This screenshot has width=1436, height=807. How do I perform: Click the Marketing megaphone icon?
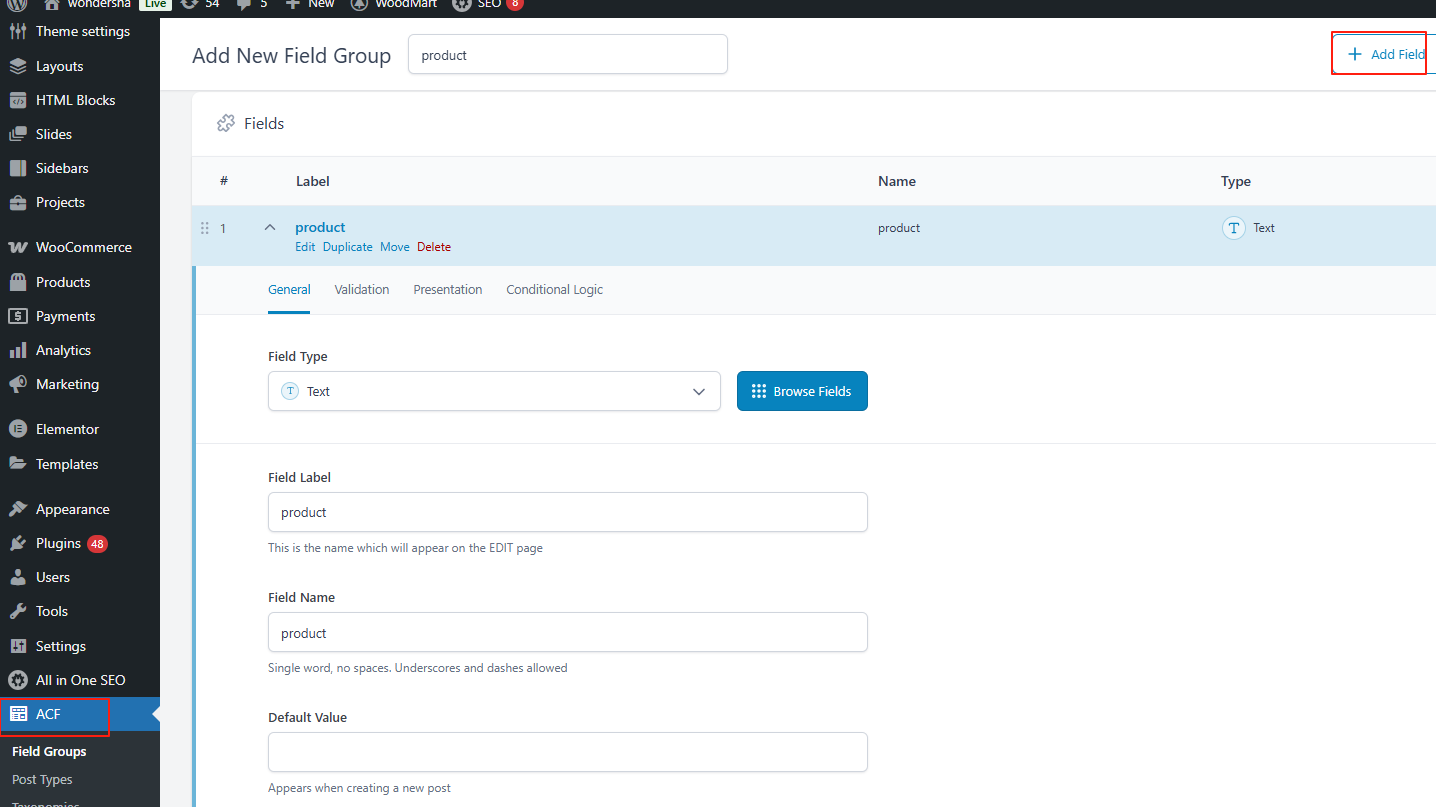pos(17,384)
